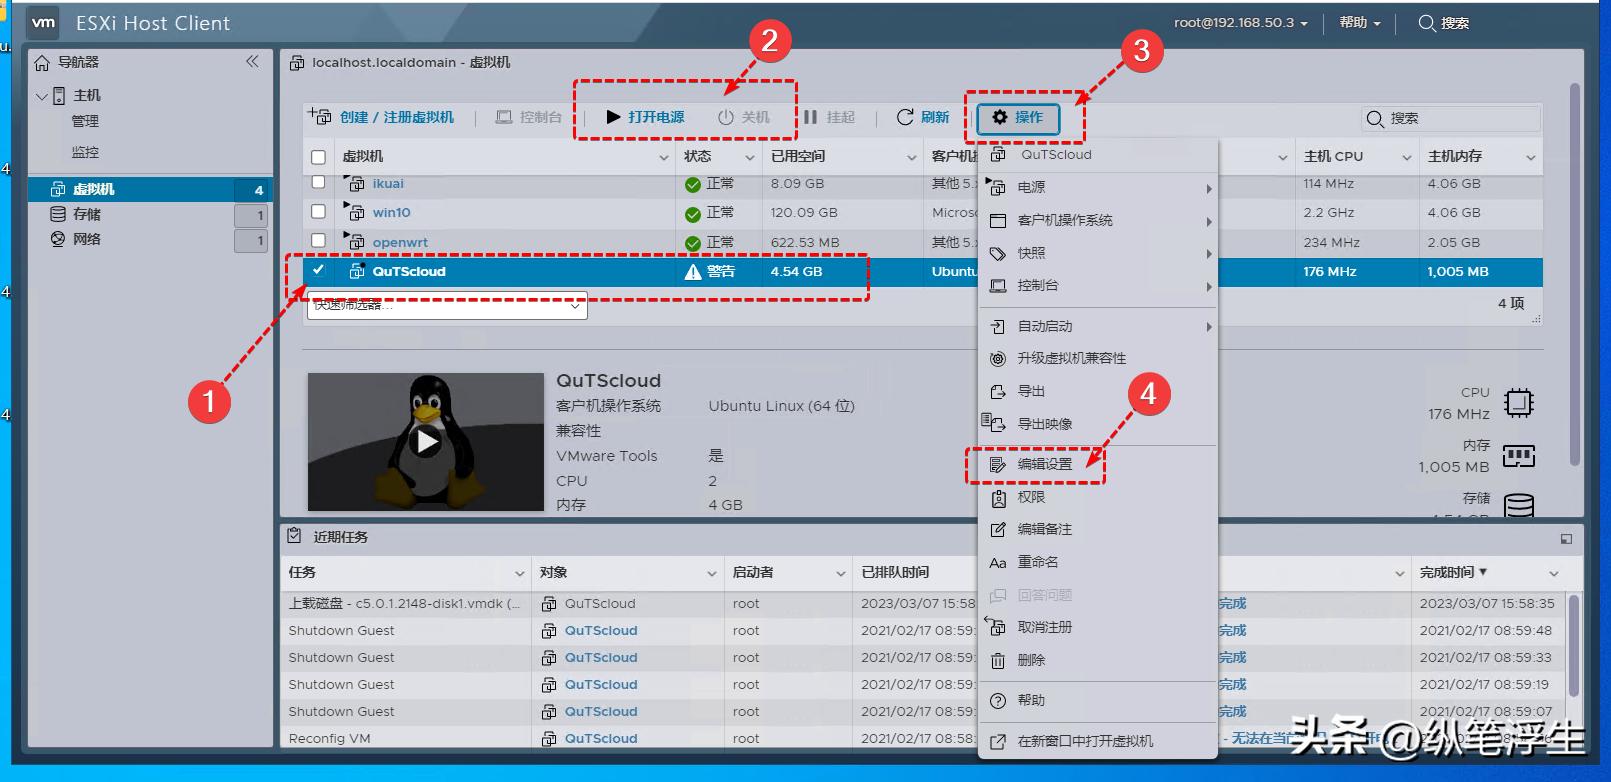Open the 主机内存 column header dropdown

coord(1530,158)
